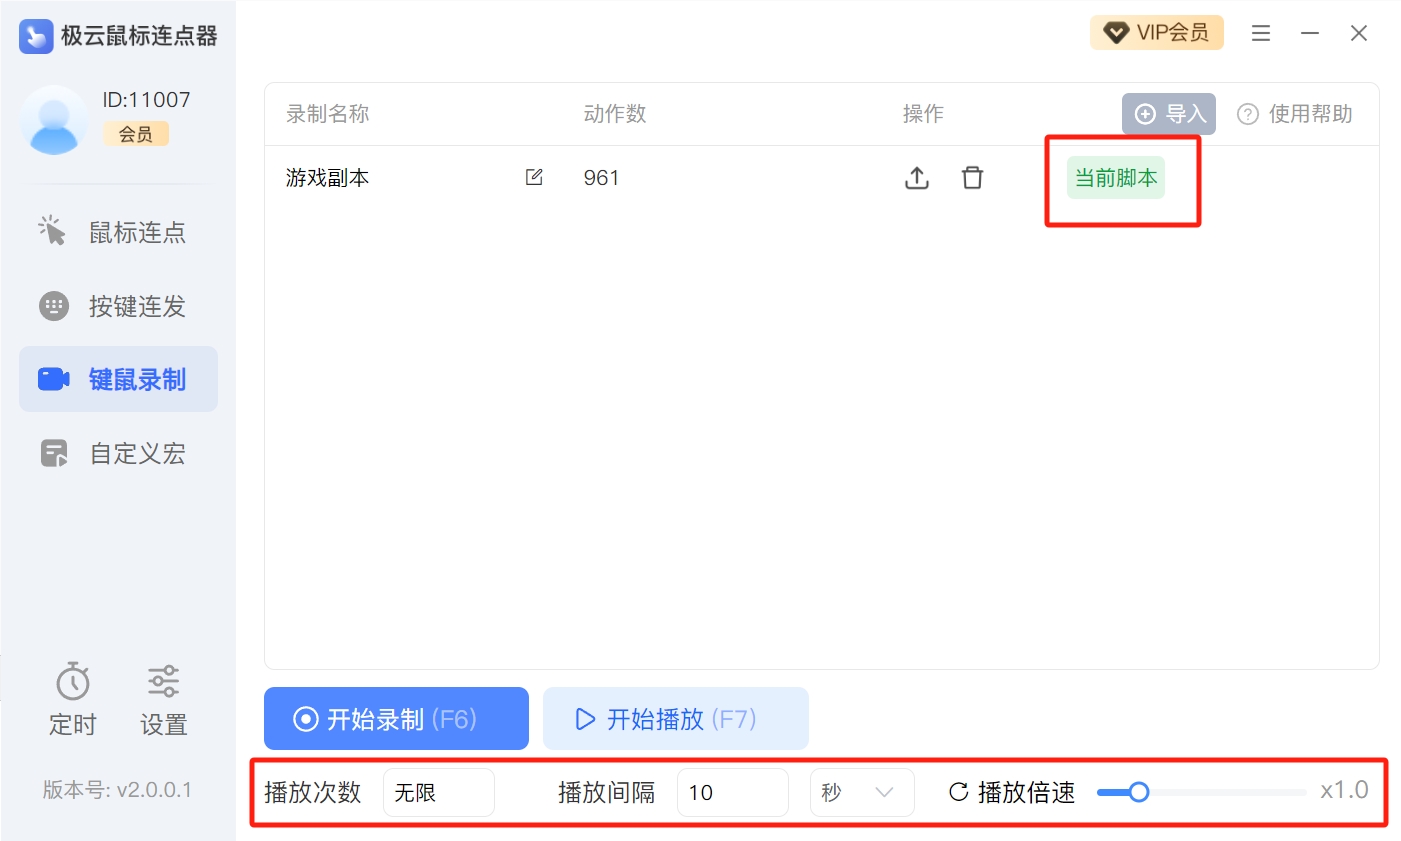Click the hamburger menu icon in title bar
The height and width of the screenshot is (841, 1401).
coord(1261,33)
